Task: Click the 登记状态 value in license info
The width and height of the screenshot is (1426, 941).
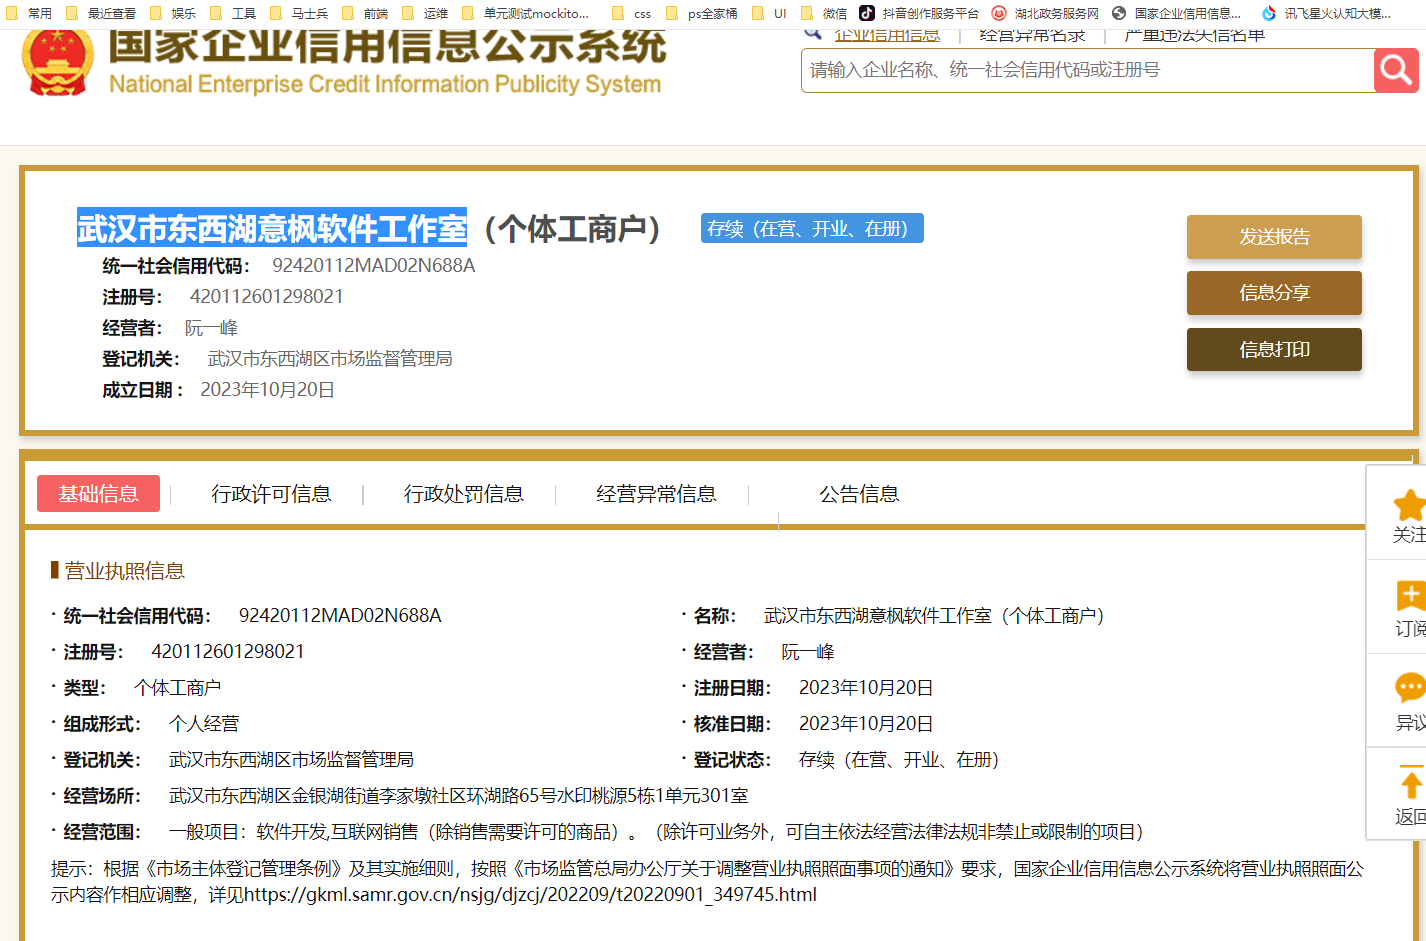Action: pos(899,760)
